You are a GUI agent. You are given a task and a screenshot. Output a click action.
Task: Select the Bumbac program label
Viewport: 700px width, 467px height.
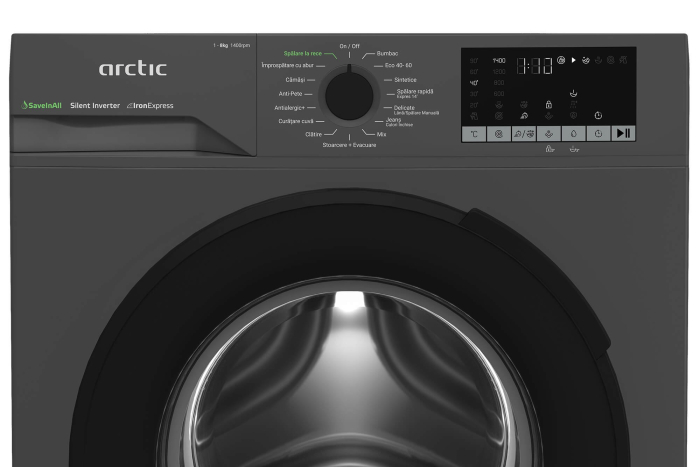tap(387, 54)
